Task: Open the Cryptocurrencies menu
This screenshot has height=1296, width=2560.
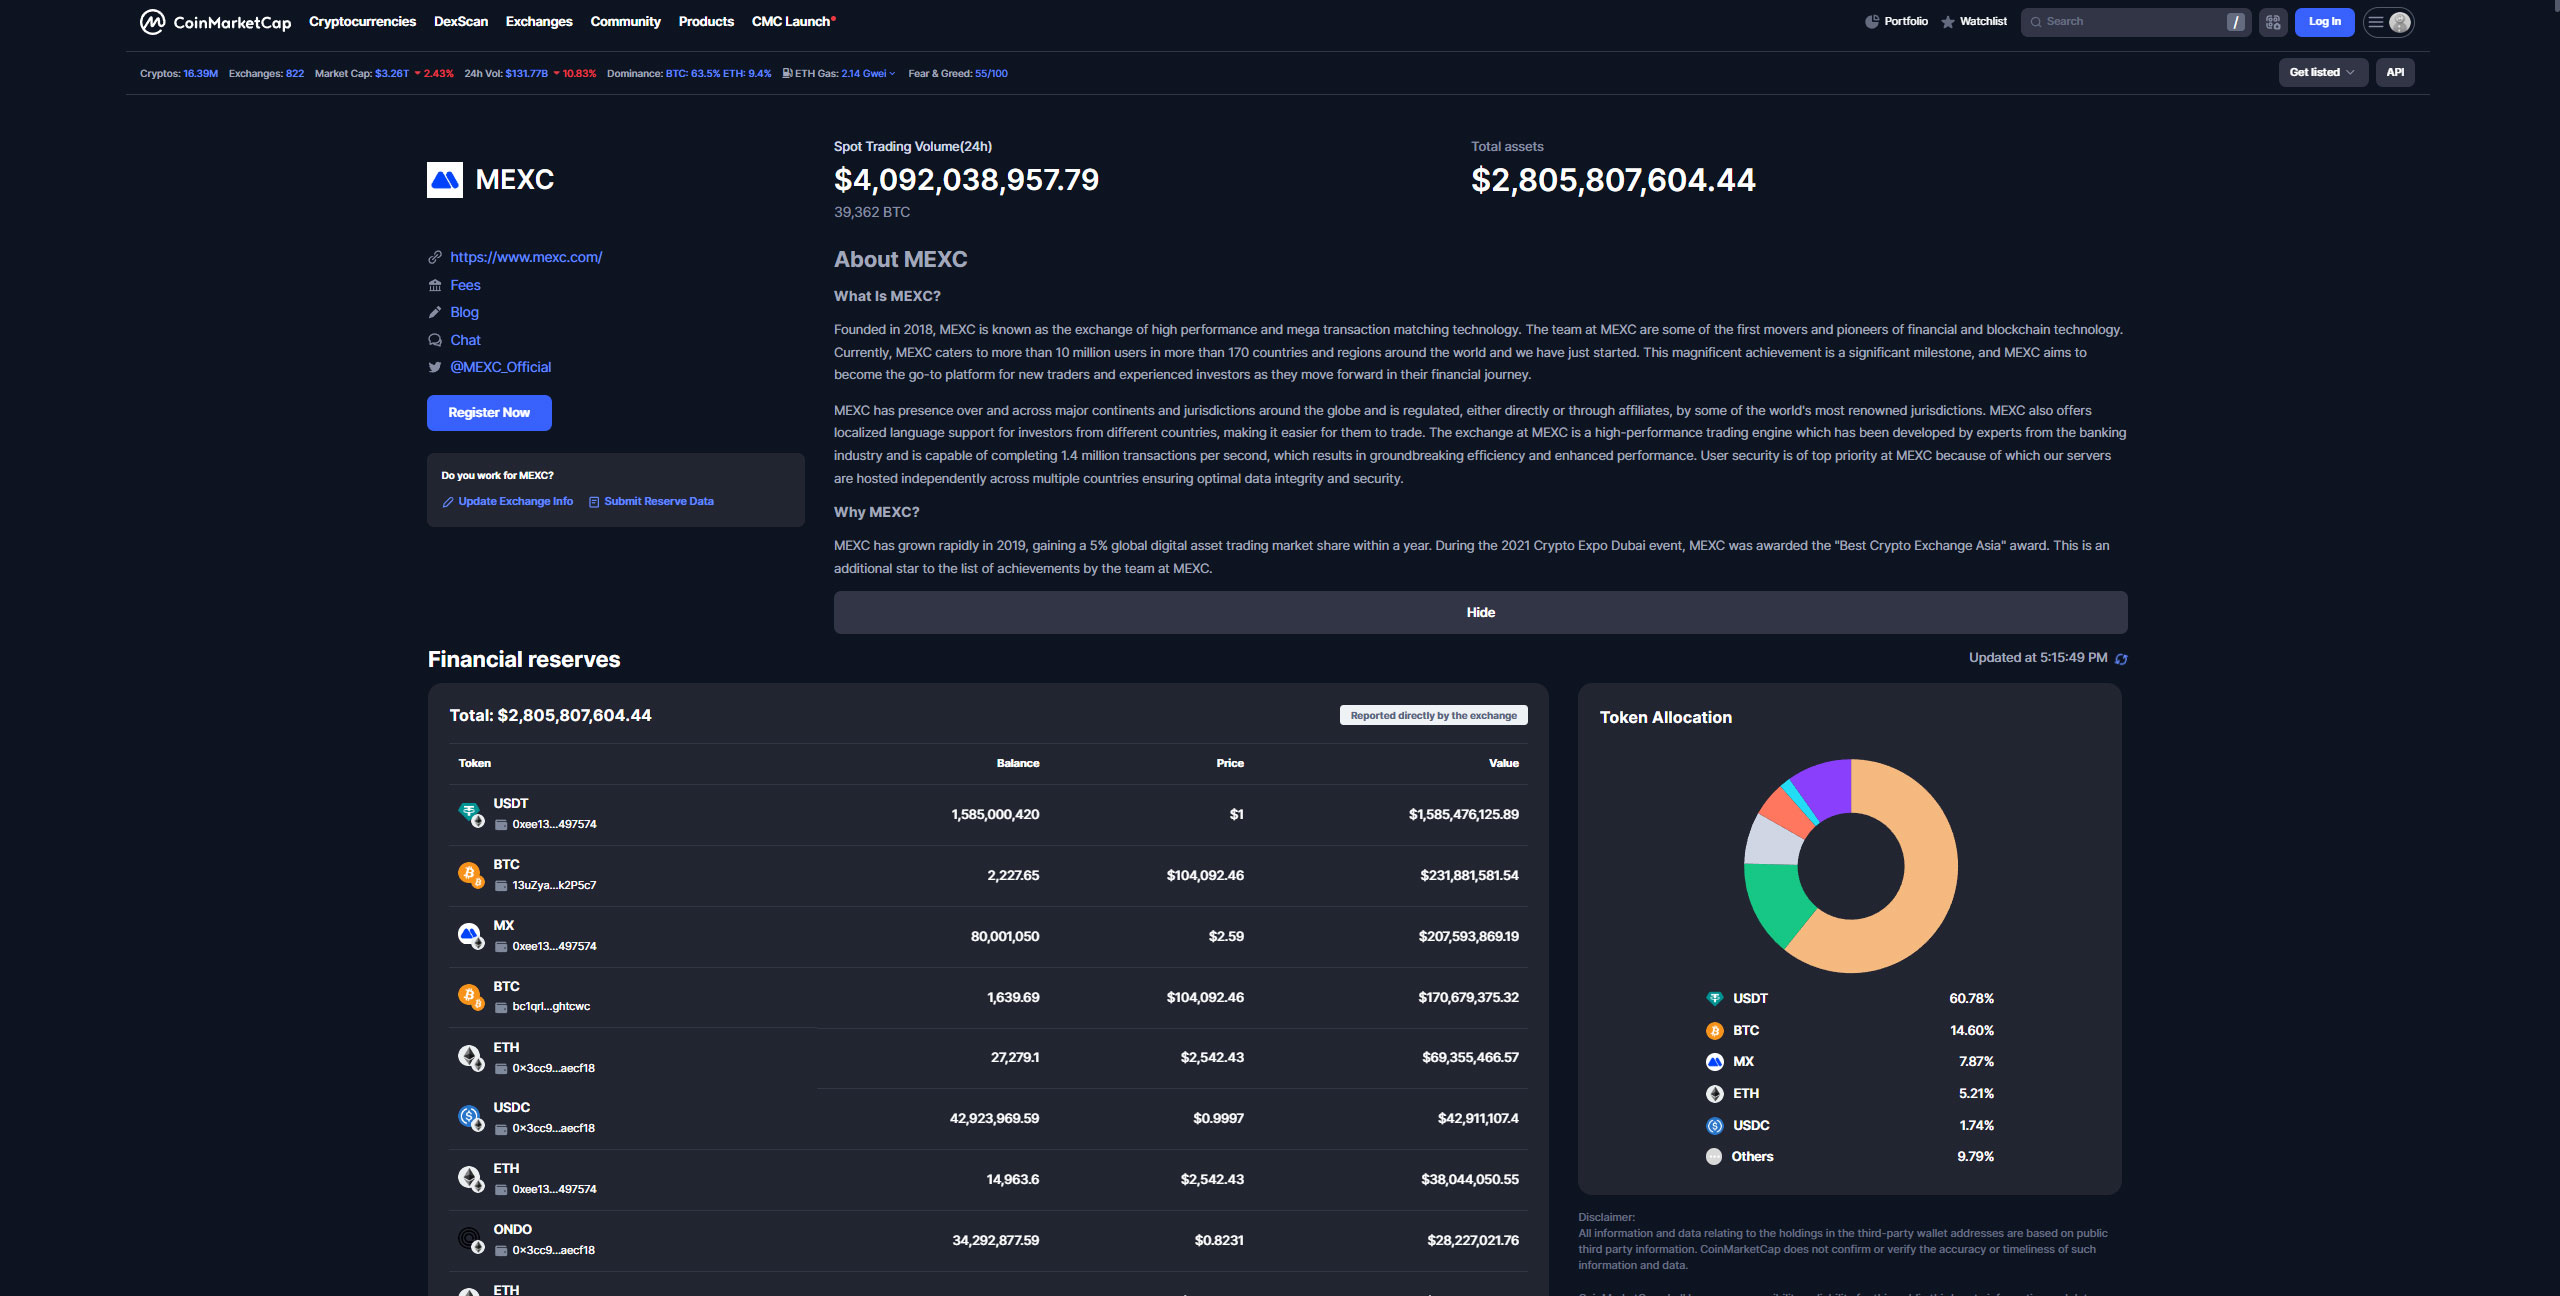Action: [362, 22]
